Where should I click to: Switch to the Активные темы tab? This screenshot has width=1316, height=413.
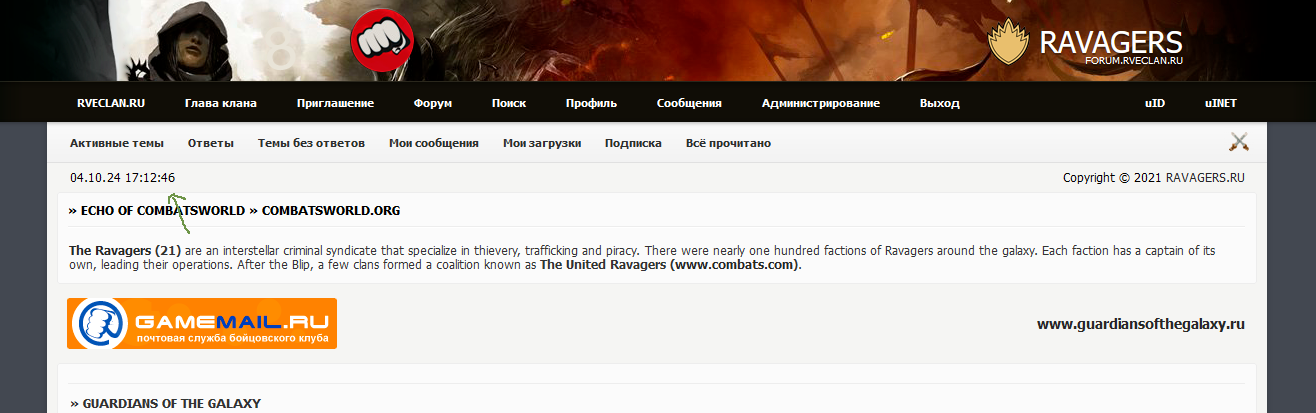[117, 143]
